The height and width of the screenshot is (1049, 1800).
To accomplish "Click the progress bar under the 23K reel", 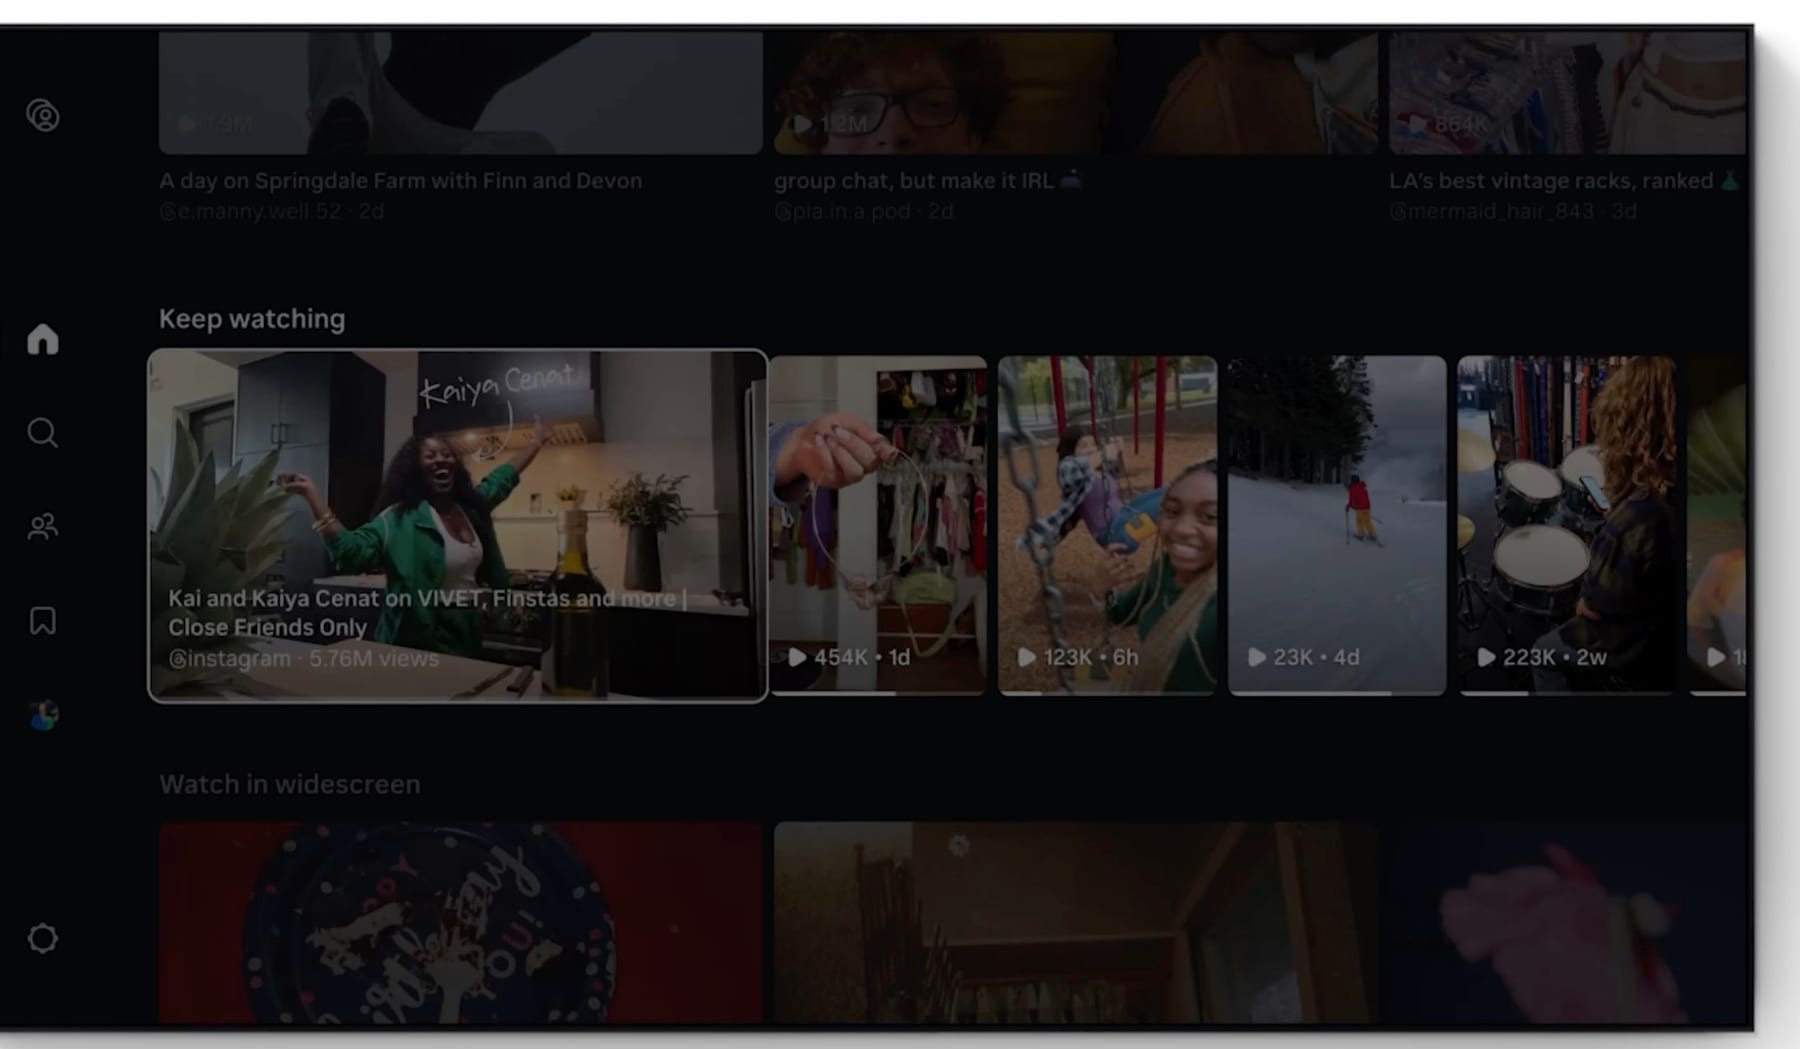I will tap(1338, 692).
